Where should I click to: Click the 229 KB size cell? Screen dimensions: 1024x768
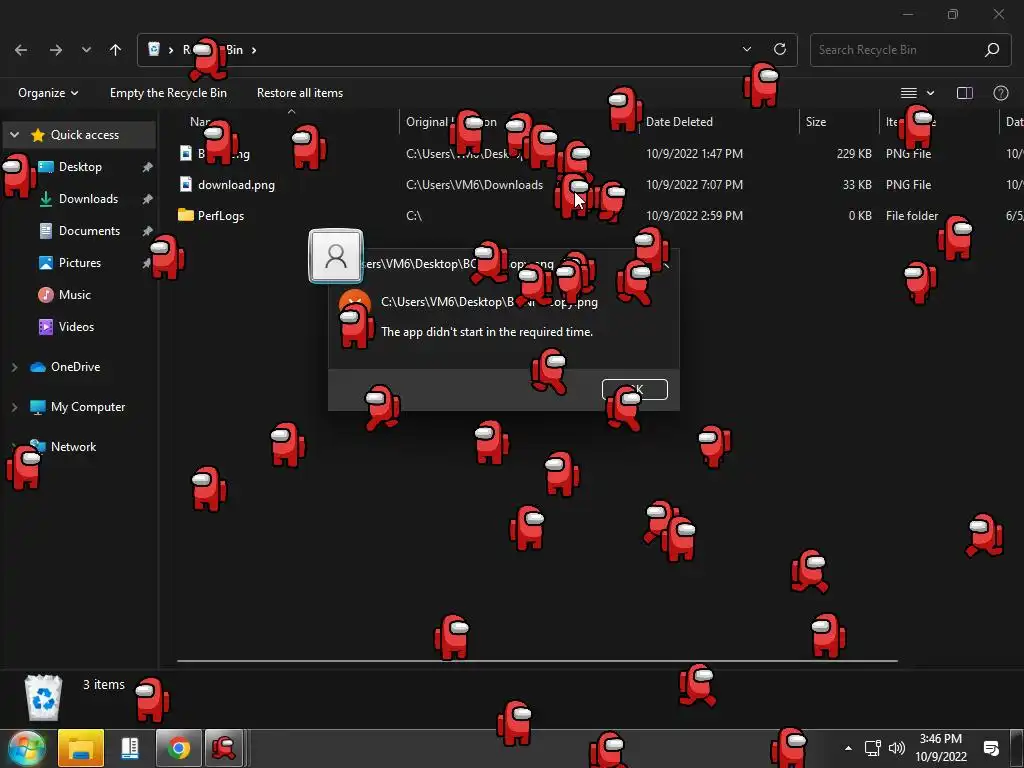[854, 153]
